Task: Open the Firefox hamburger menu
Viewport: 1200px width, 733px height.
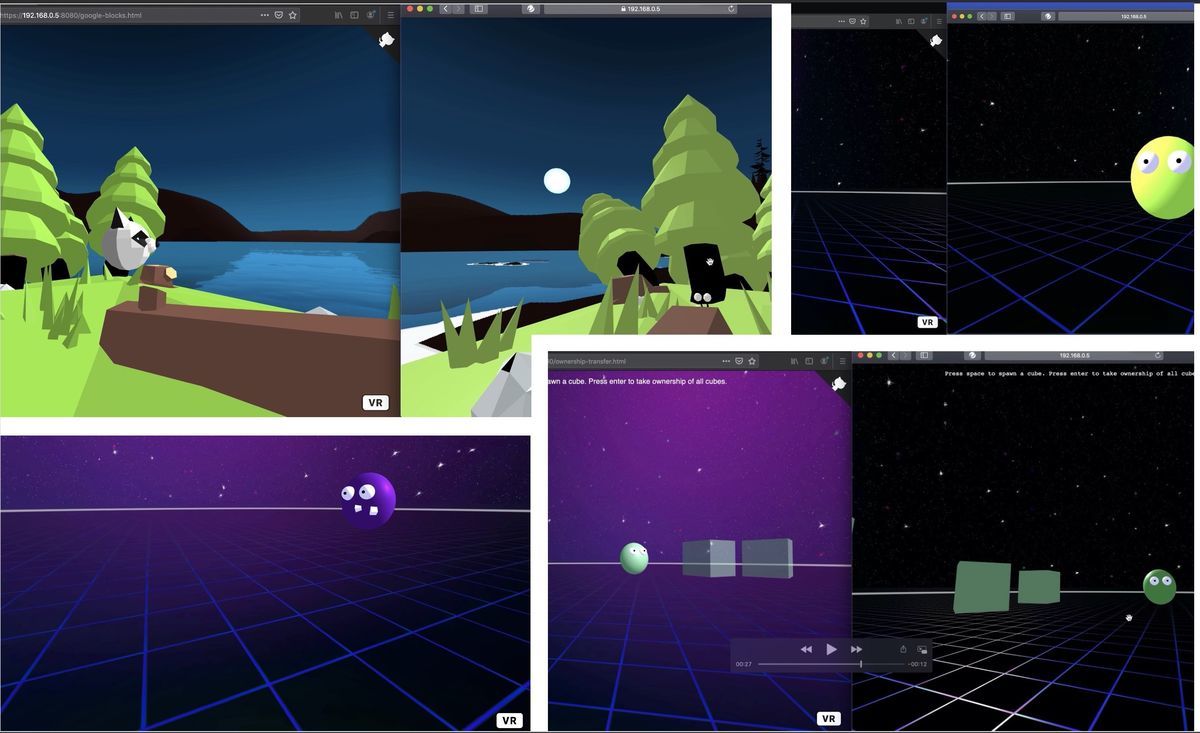Action: pyautogui.click(x=390, y=15)
